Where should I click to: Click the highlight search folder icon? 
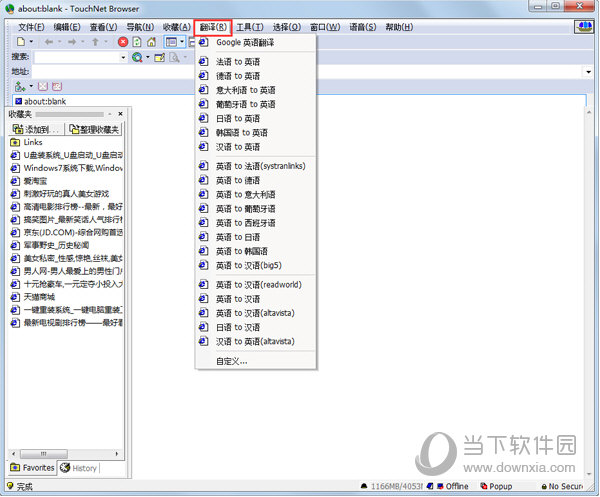pos(160,57)
